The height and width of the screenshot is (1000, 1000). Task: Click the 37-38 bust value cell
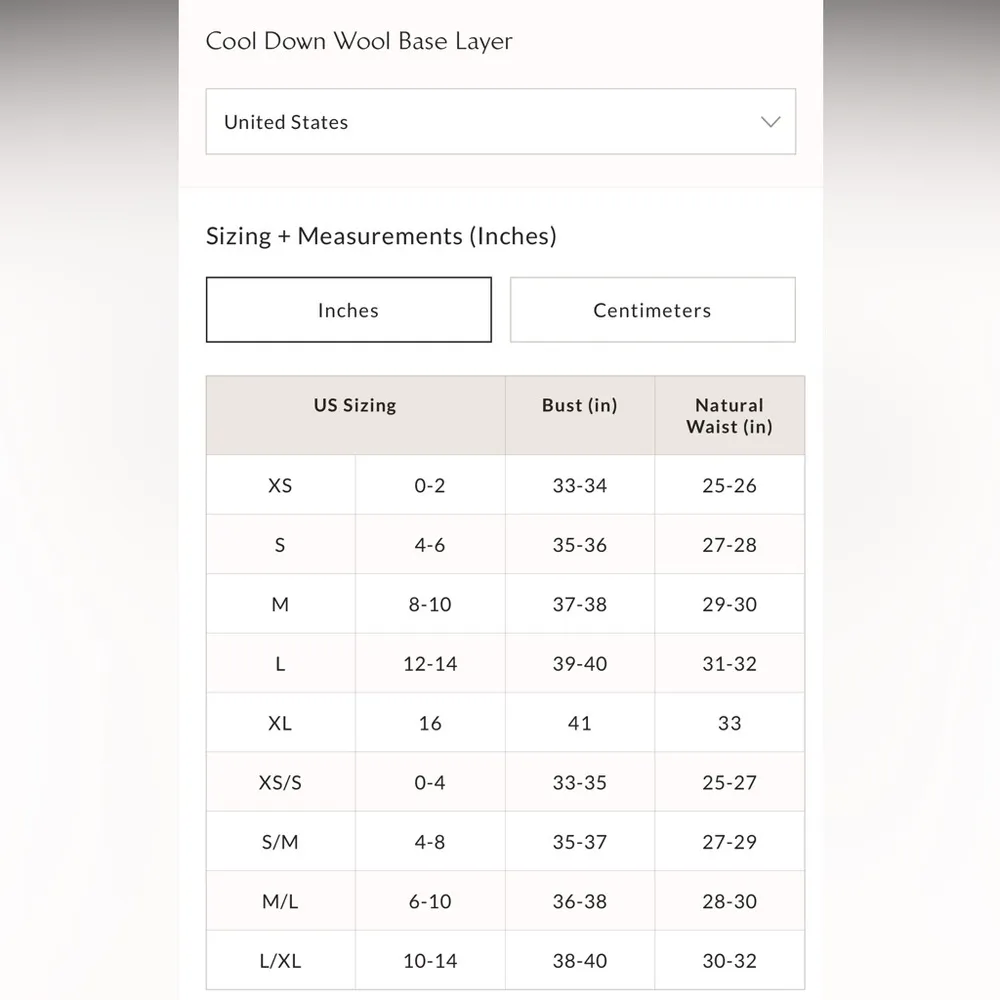point(580,605)
